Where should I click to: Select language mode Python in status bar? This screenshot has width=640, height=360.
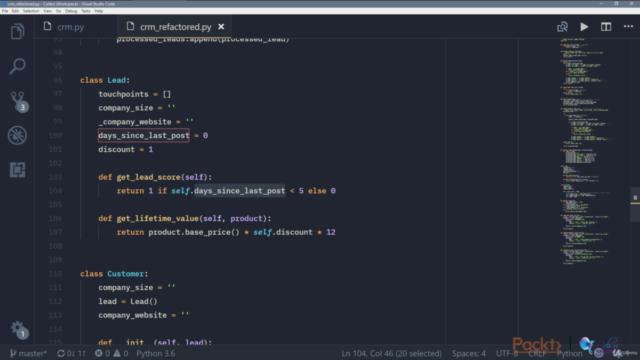[x=569, y=353]
